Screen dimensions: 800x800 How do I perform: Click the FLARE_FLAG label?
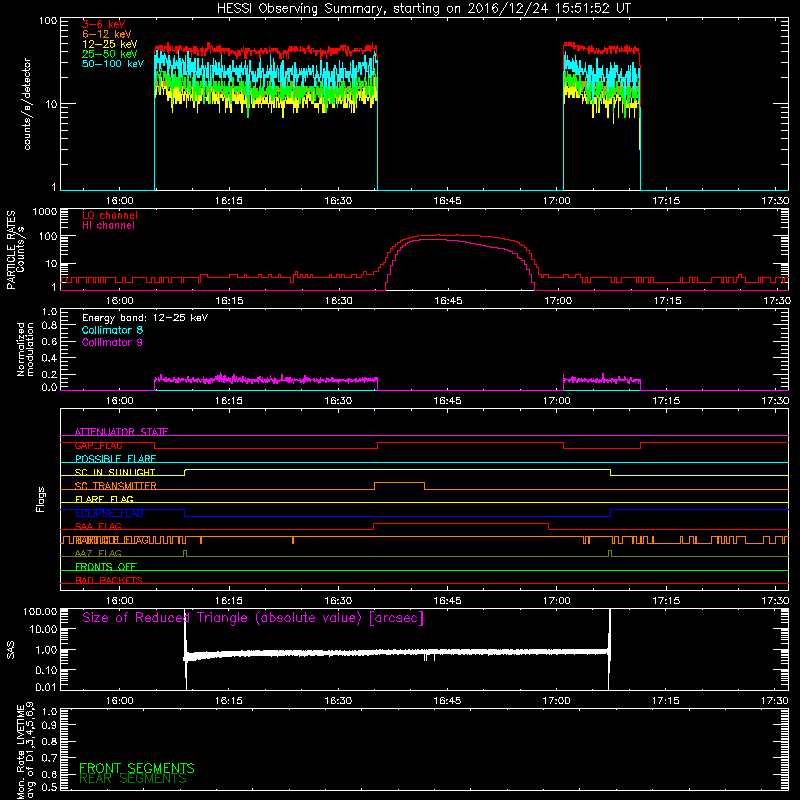pos(104,499)
